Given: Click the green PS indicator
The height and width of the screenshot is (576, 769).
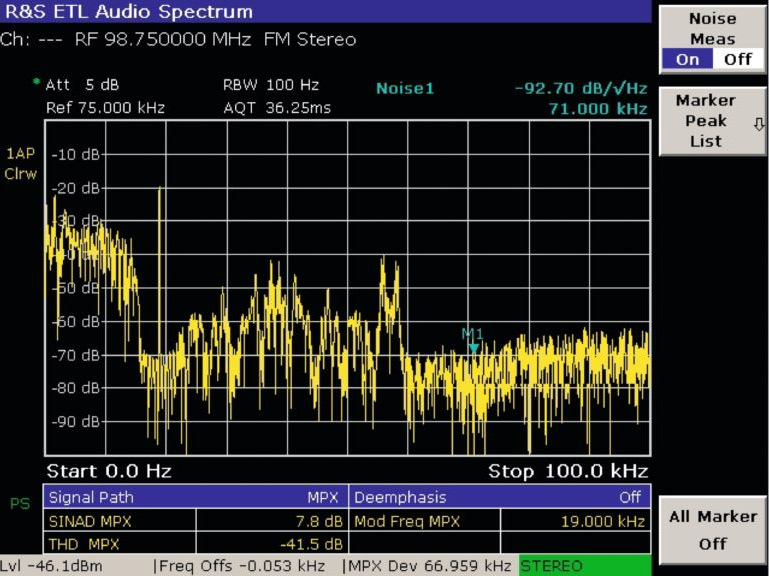Looking at the screenshot, I should [x=20, y=504].
